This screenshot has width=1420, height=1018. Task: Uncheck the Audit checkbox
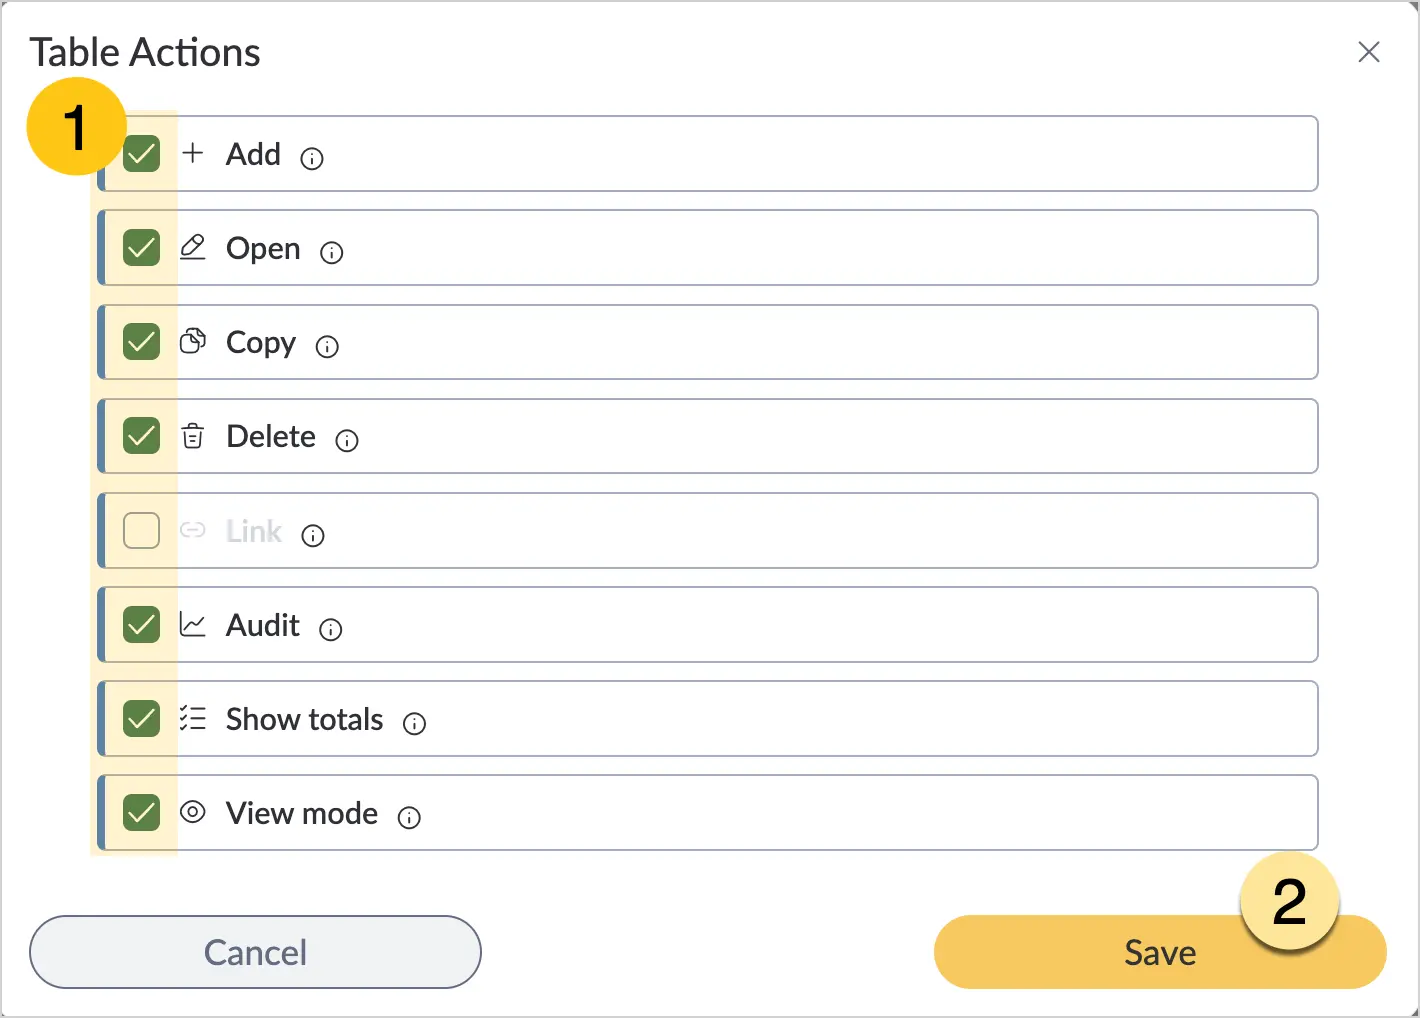(x=141, y=625)
